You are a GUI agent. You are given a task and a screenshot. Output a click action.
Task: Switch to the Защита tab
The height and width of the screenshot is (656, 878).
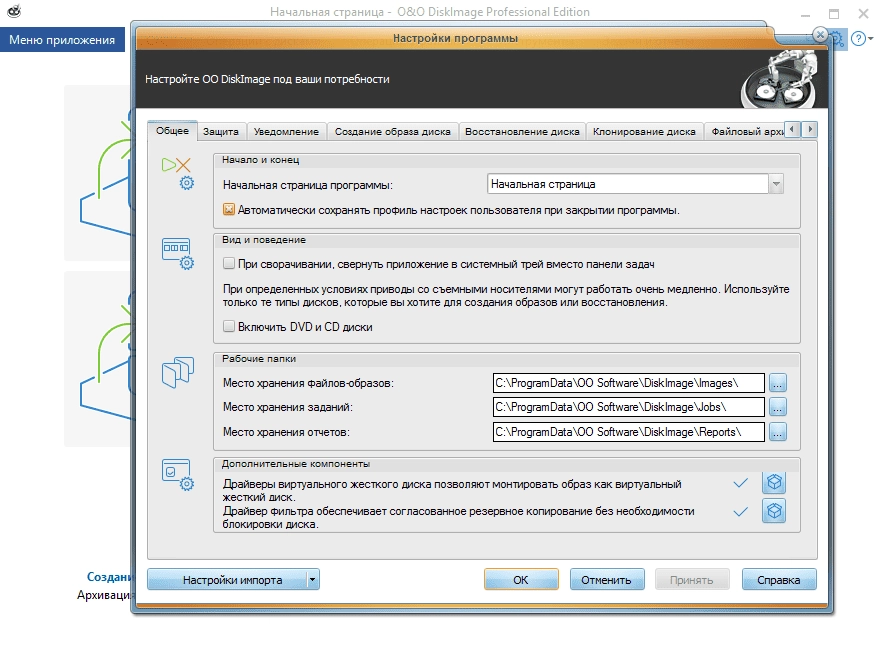click(221, 132)
